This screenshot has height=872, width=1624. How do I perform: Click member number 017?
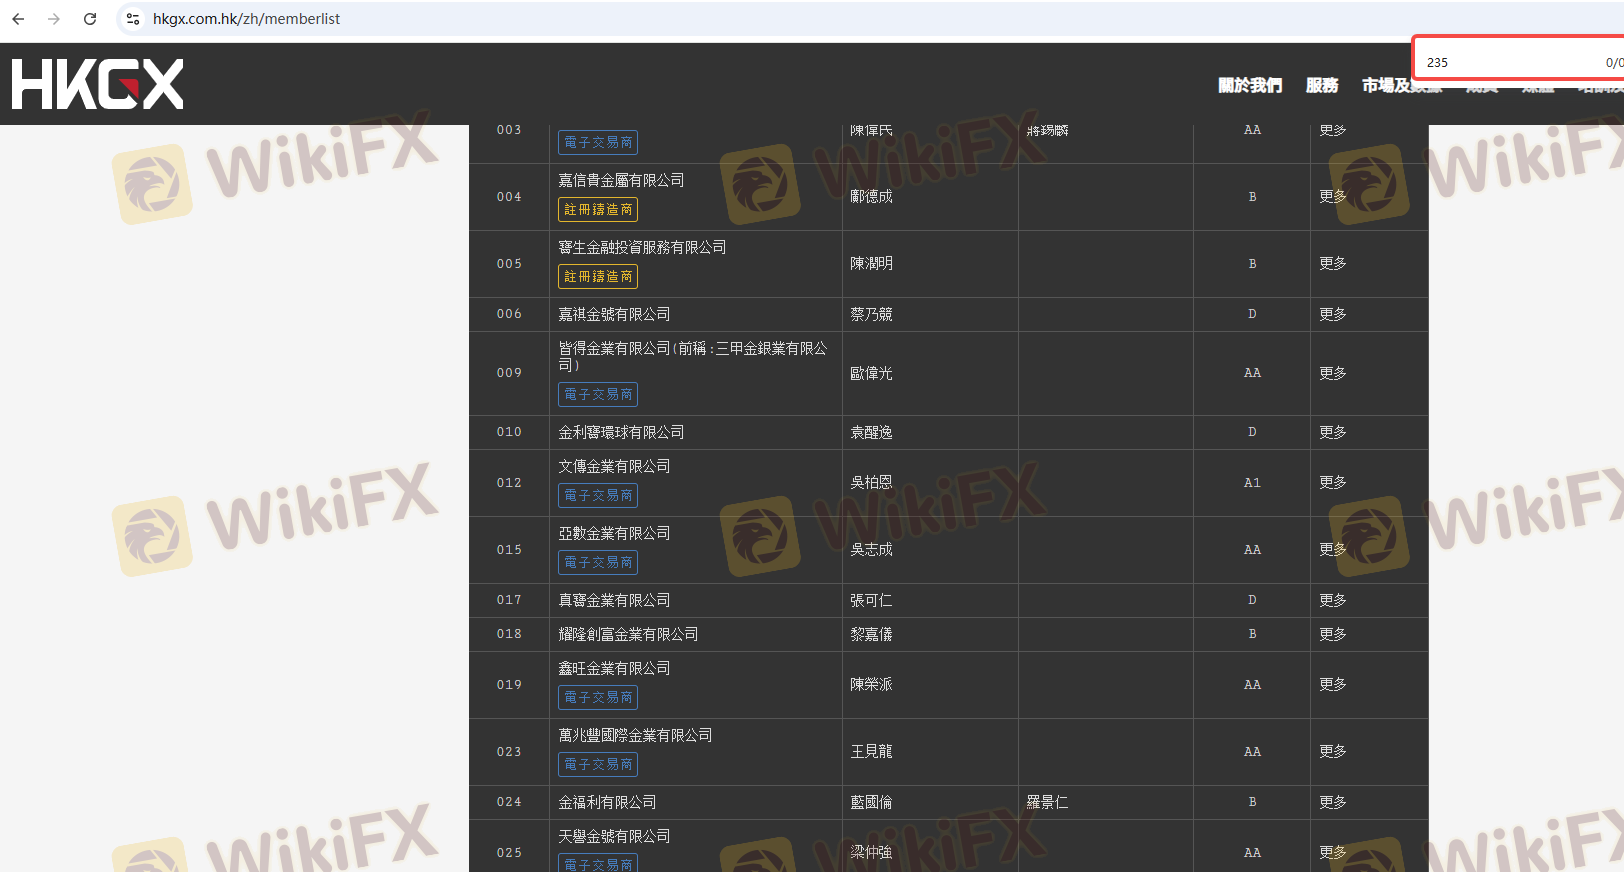(509, 600)
